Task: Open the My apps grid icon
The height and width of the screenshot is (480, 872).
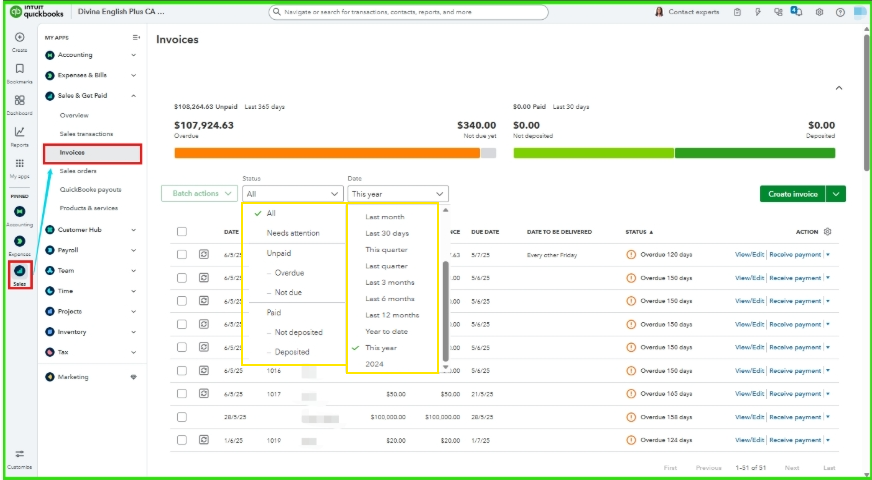Action: [19, 164]
